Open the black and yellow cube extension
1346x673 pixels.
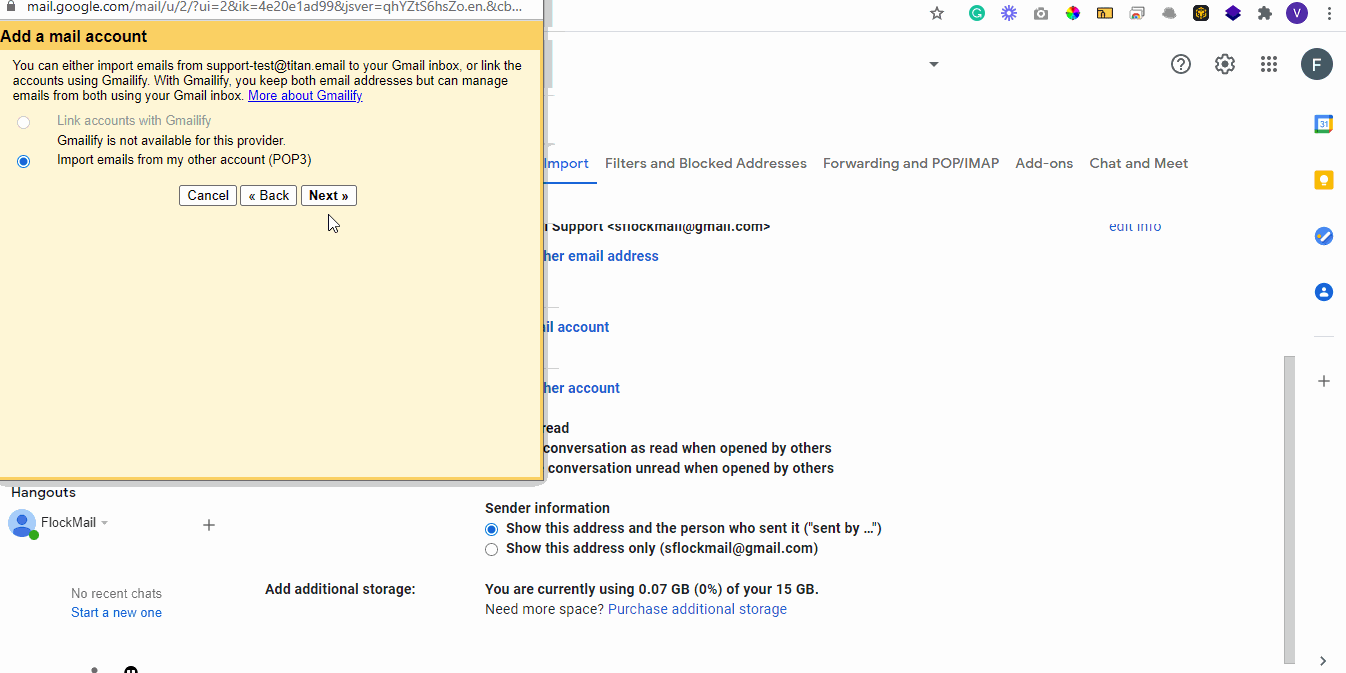coord(1201,13)
